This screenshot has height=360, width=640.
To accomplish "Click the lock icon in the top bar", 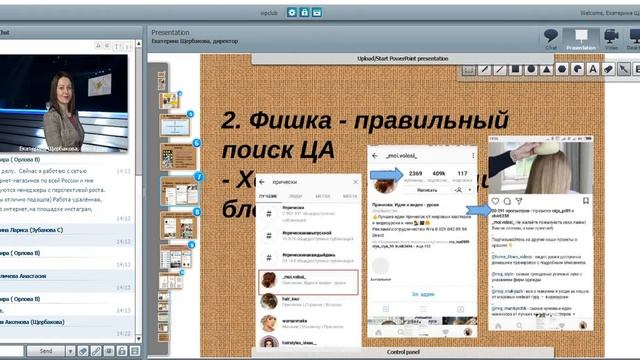I will tap(304, 13).
